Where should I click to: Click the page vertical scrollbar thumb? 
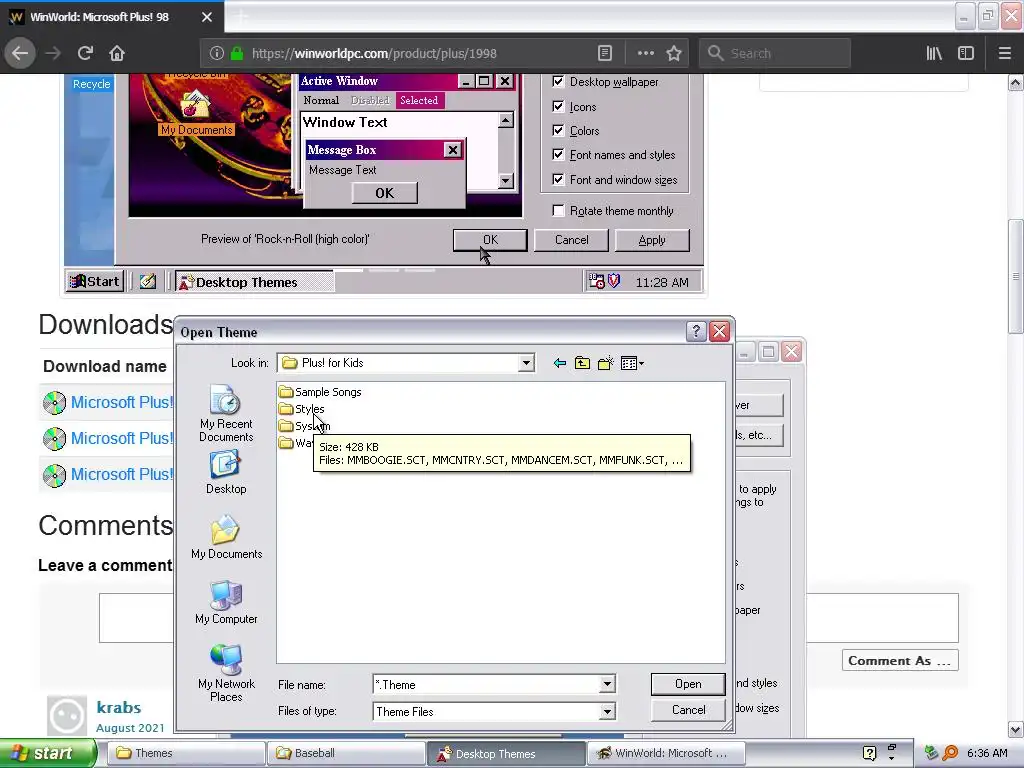[x=1015, y=277]
